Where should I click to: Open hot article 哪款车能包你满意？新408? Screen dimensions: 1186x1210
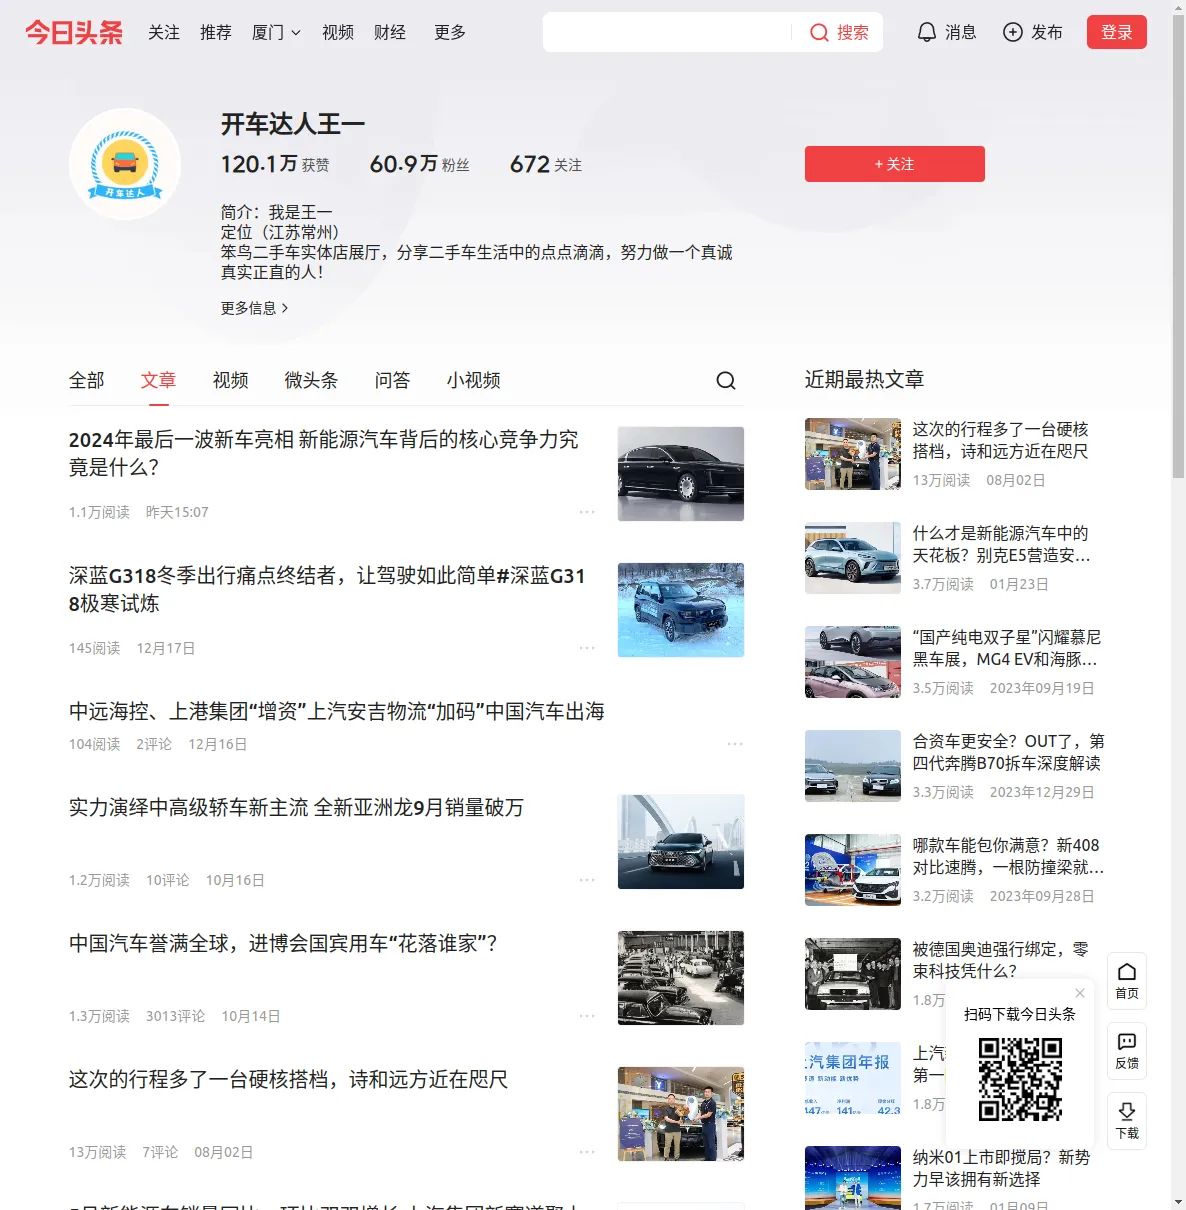tap(1009, 856)
